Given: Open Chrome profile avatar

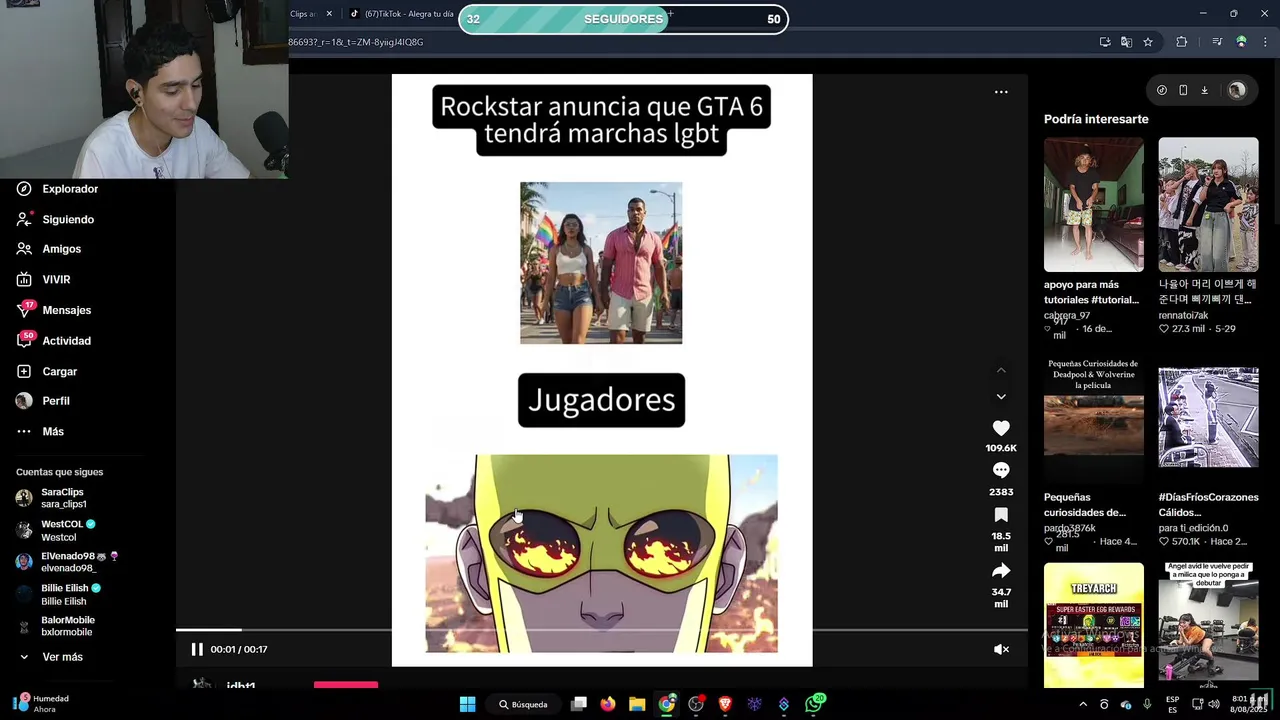Looking at the screenshot, I should 1241,42.
